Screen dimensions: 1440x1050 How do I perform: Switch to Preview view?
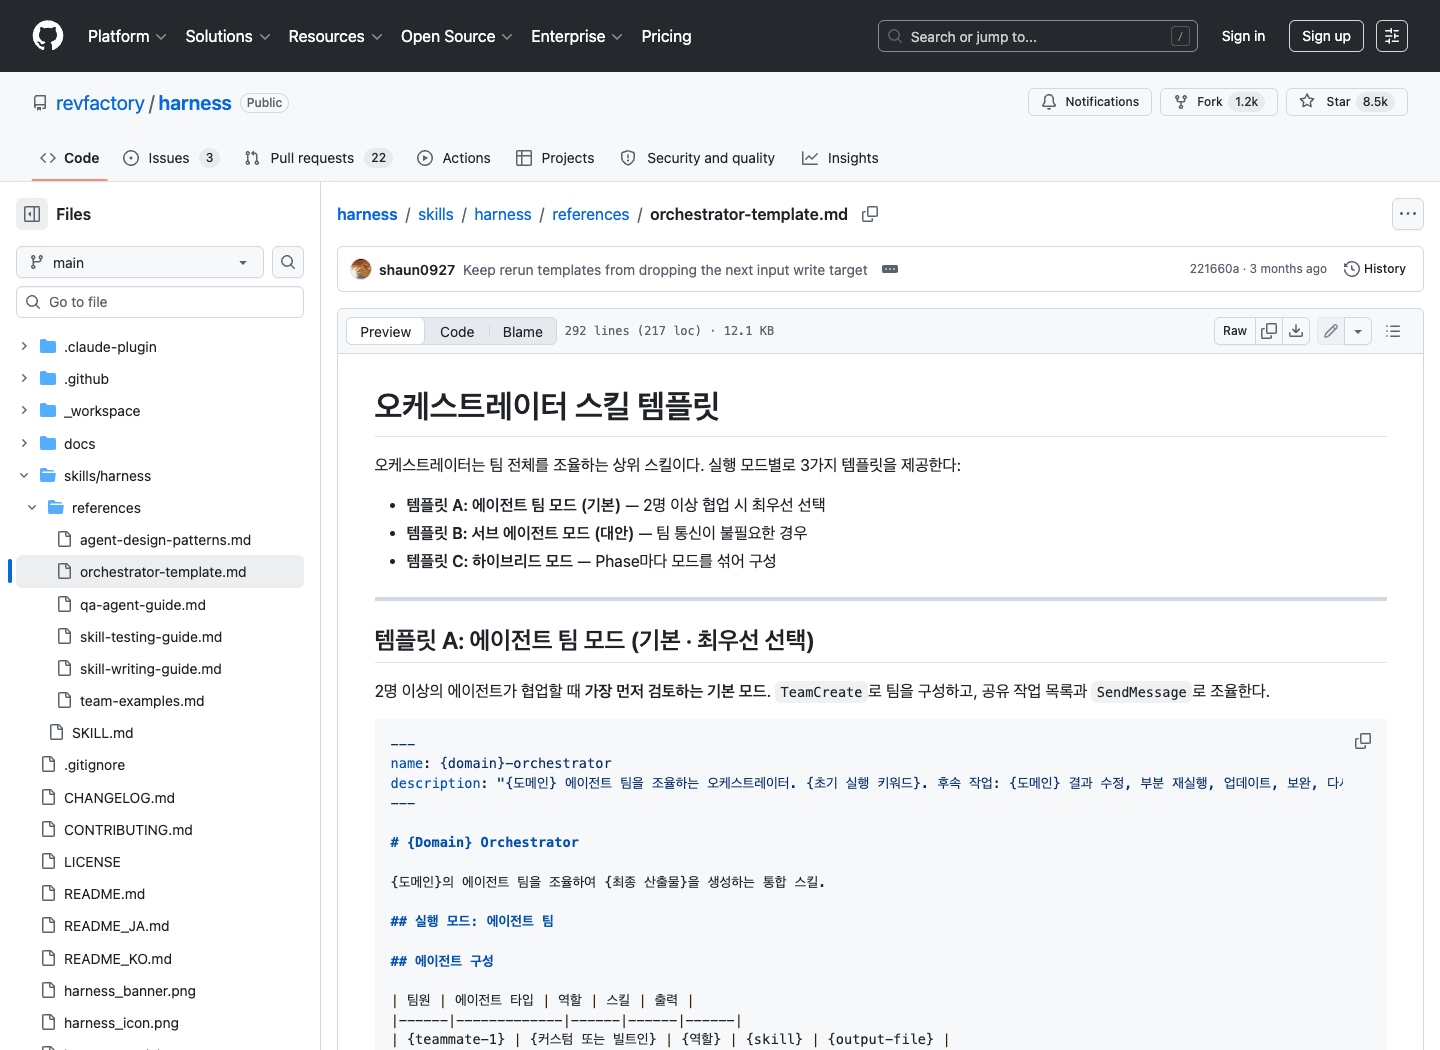point(385,332)
